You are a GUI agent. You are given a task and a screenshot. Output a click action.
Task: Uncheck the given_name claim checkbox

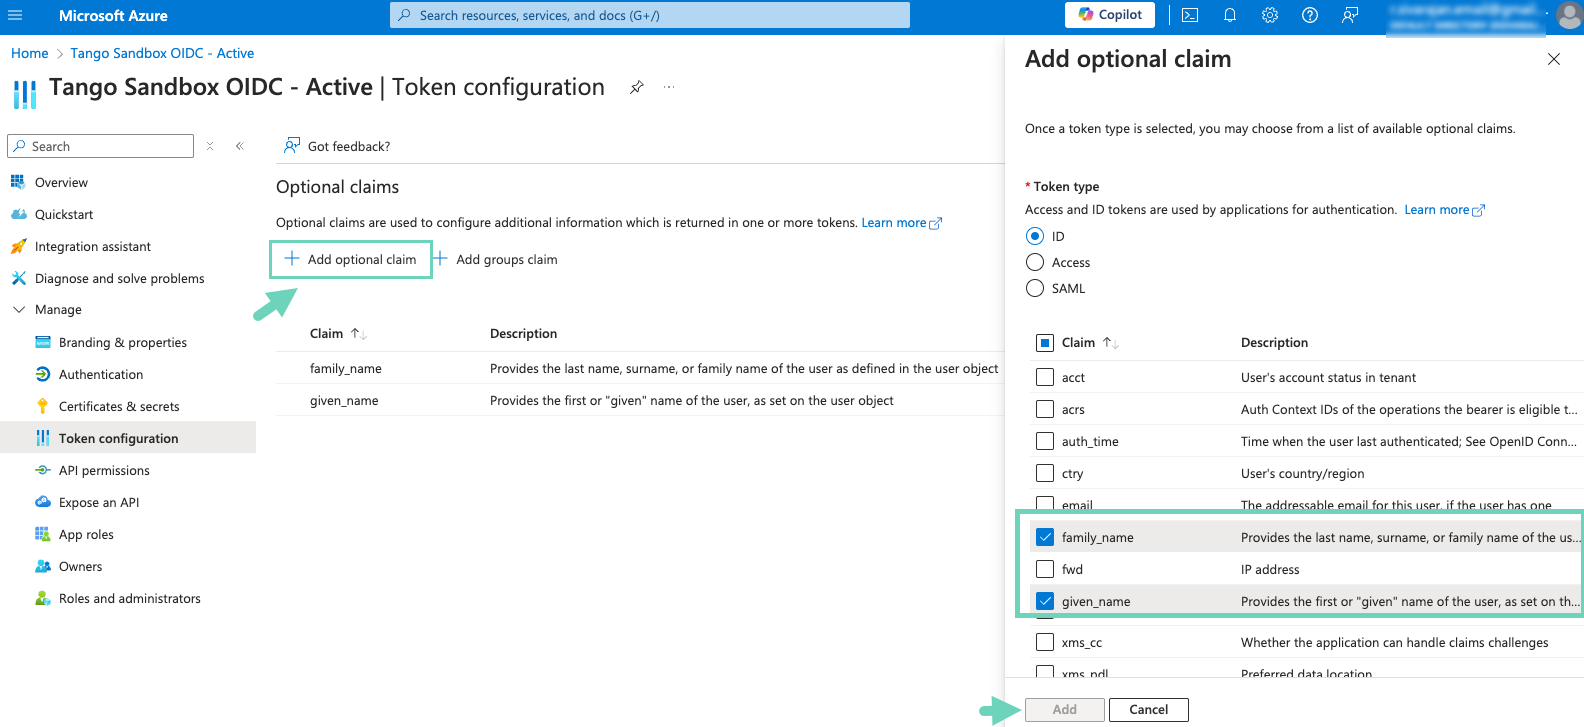pyautogui.click(x=1045, y=601)
